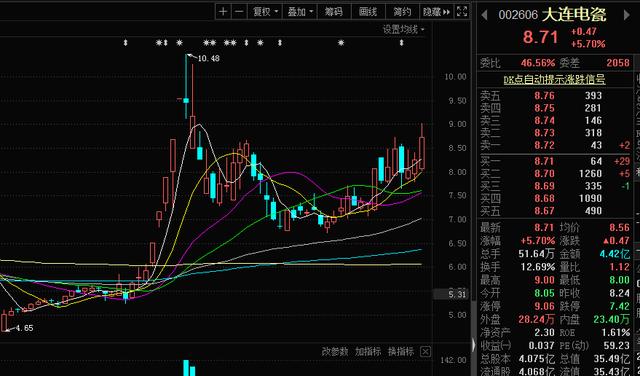Select the 买三 row at 8.69
The height and width of the screenshot is (376, 640).
(554, 186)
